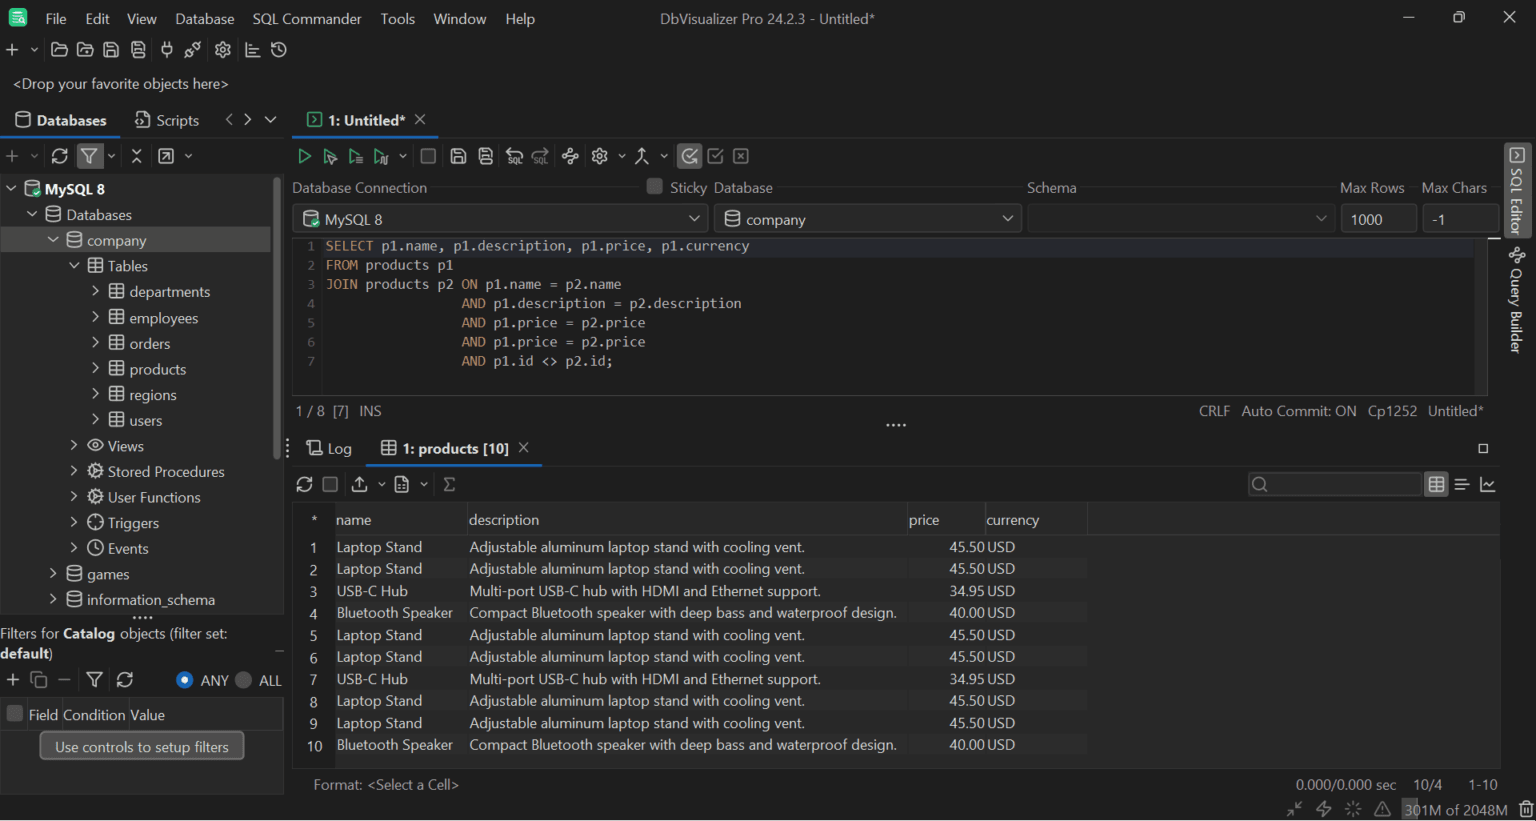This screenshot has height=821, width=1536.
Task: Collapse the Tables node under company
Action: (74, 265)
